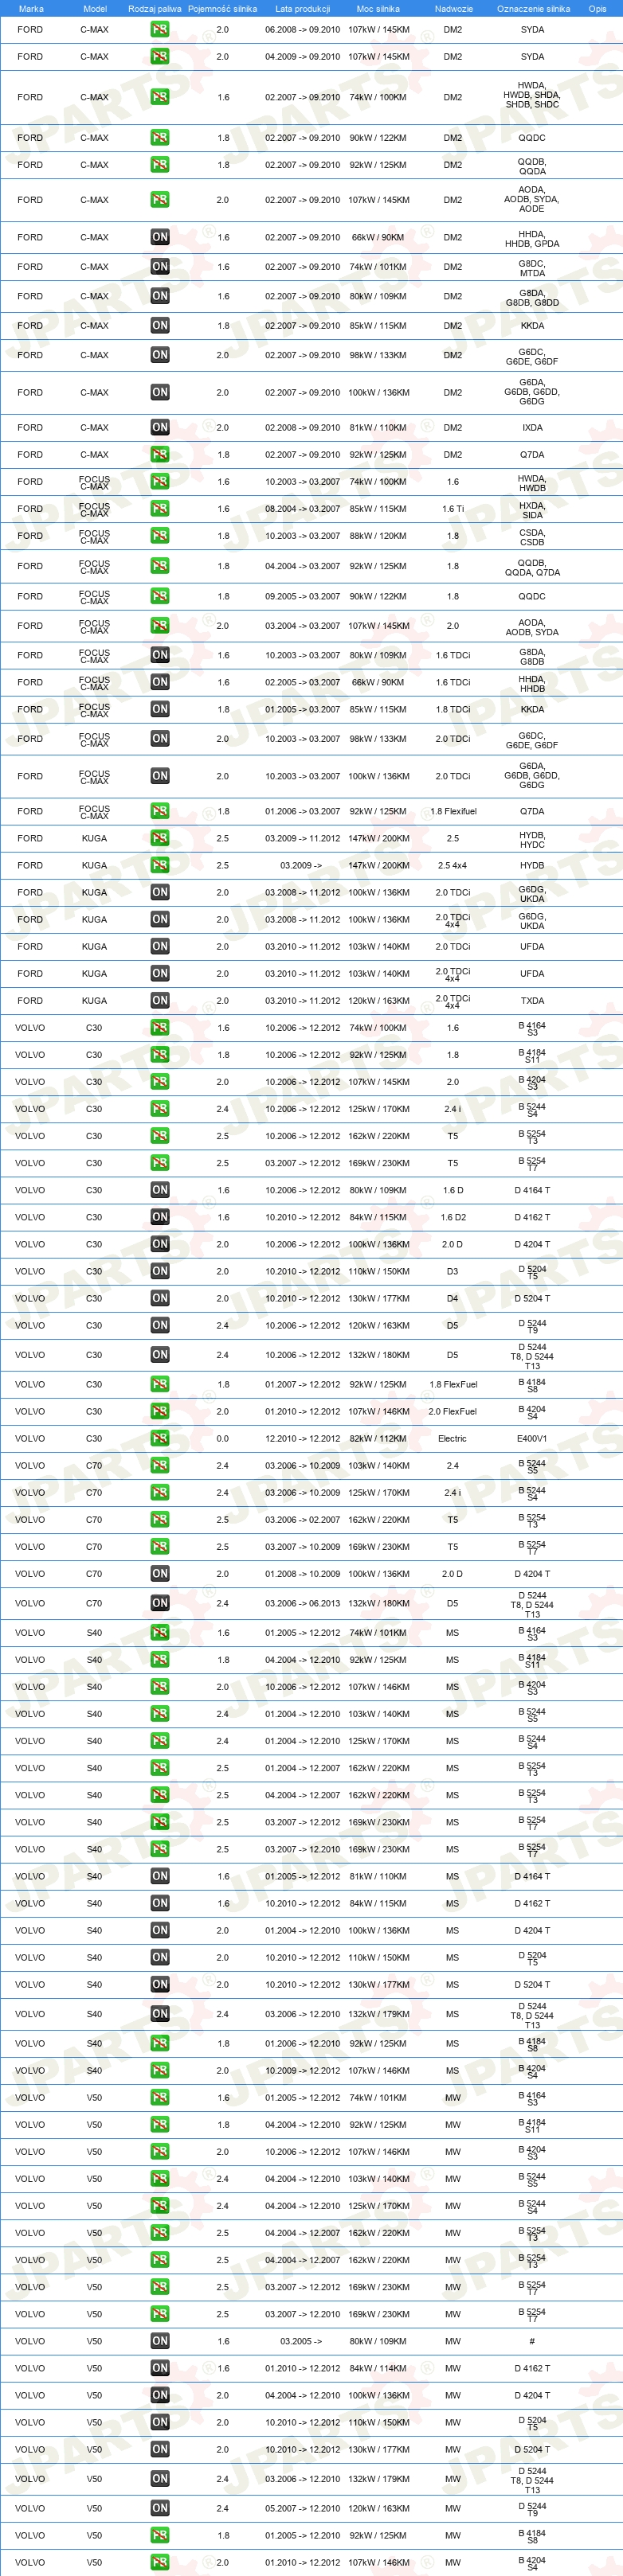This screenshot has width=623, height=2576.
Task: Click petrol icon in S40 B 4184 S8 row
Action: click(160, 2043)
